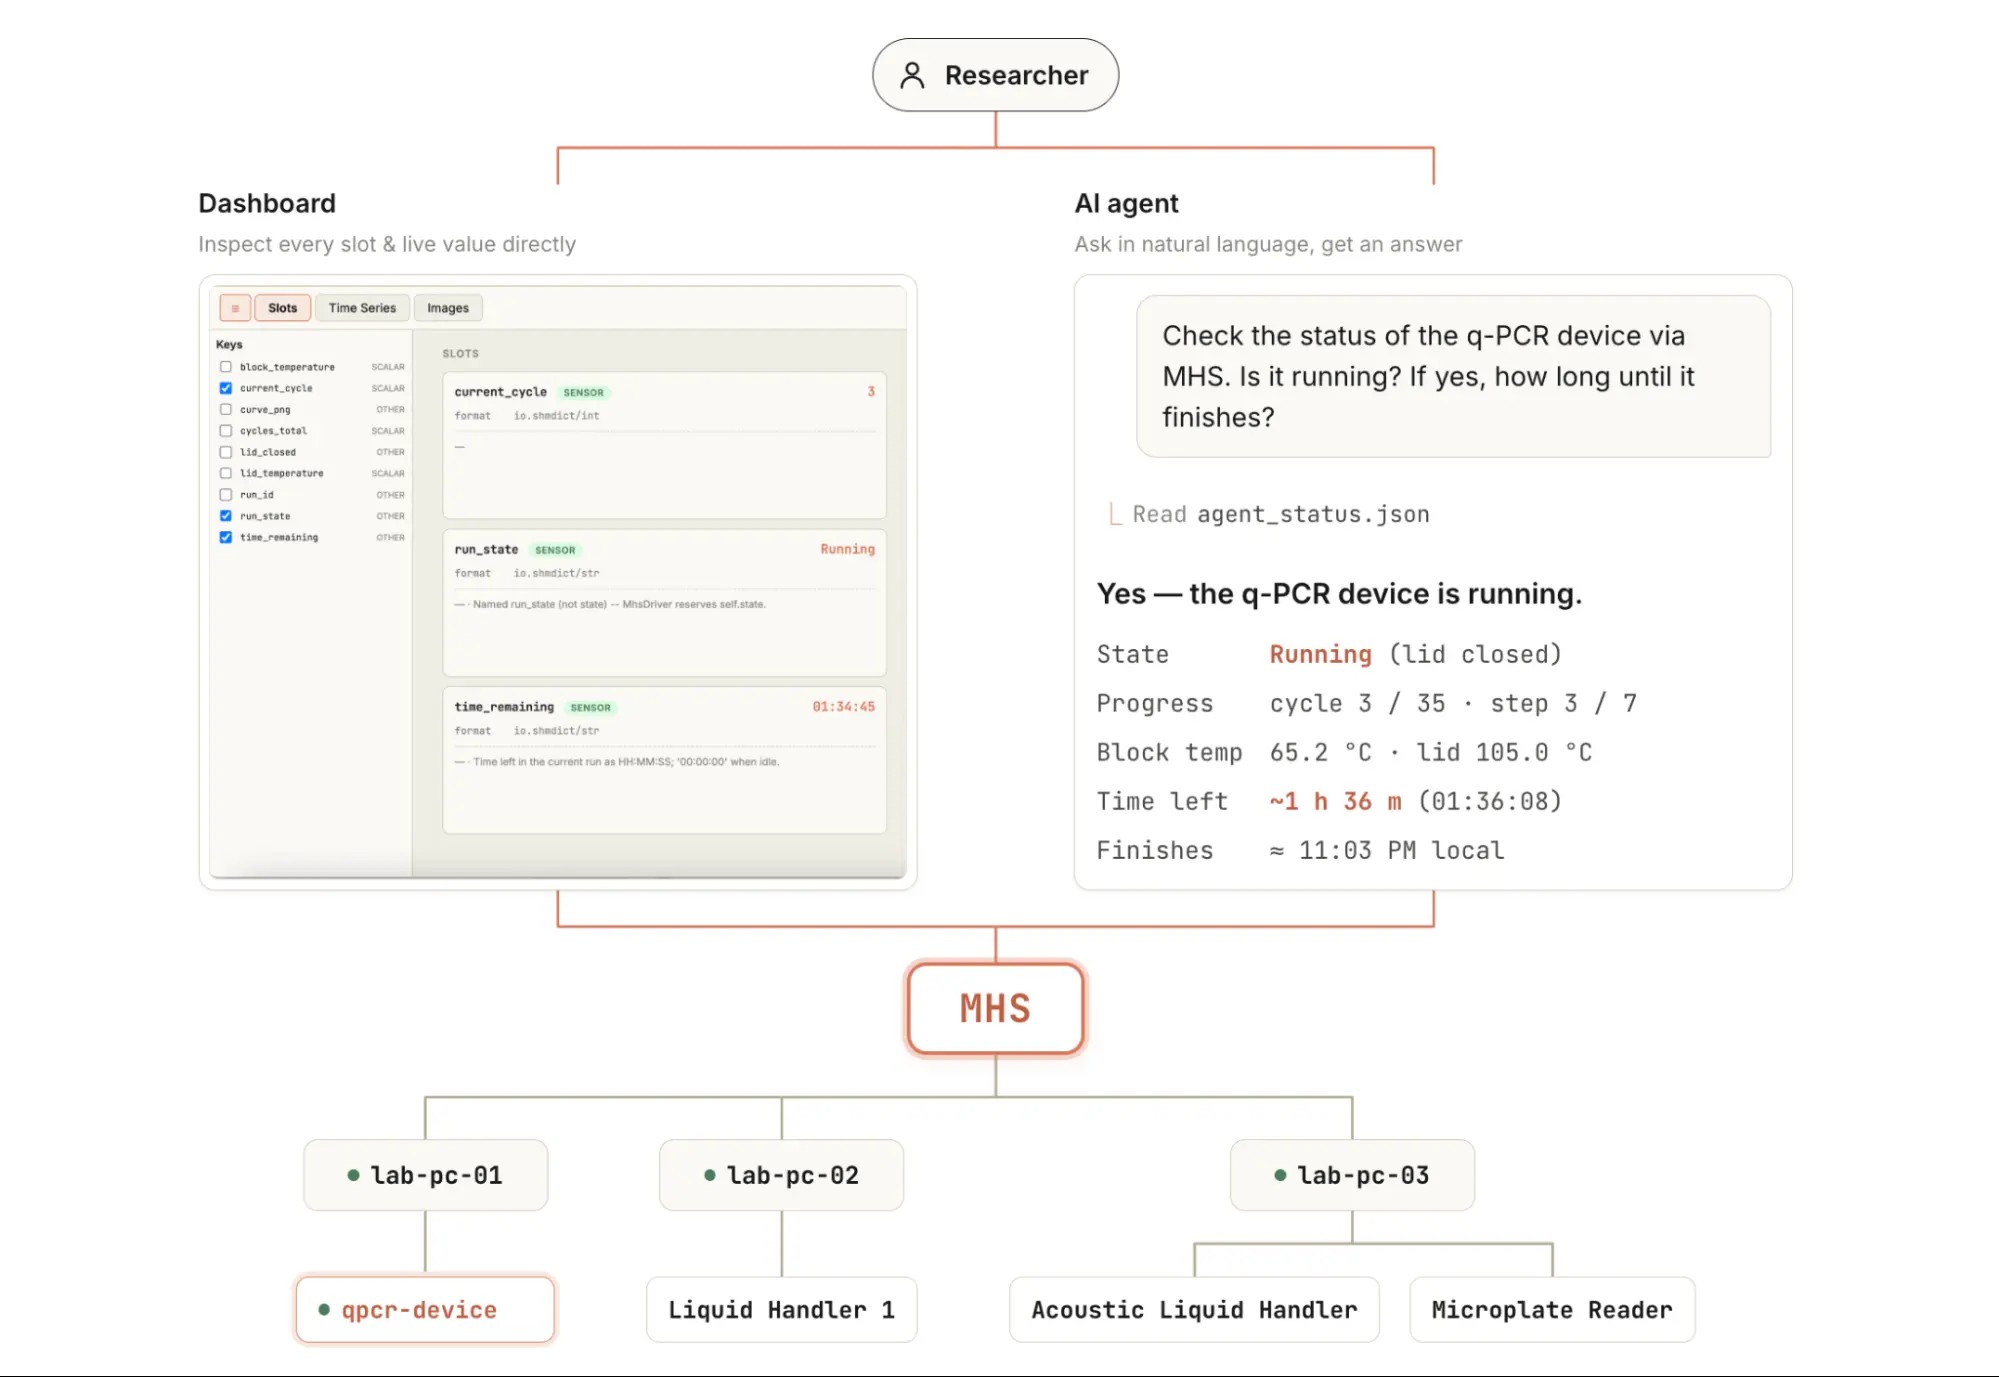Select the qpcr-device node

tap(425, 1309)
